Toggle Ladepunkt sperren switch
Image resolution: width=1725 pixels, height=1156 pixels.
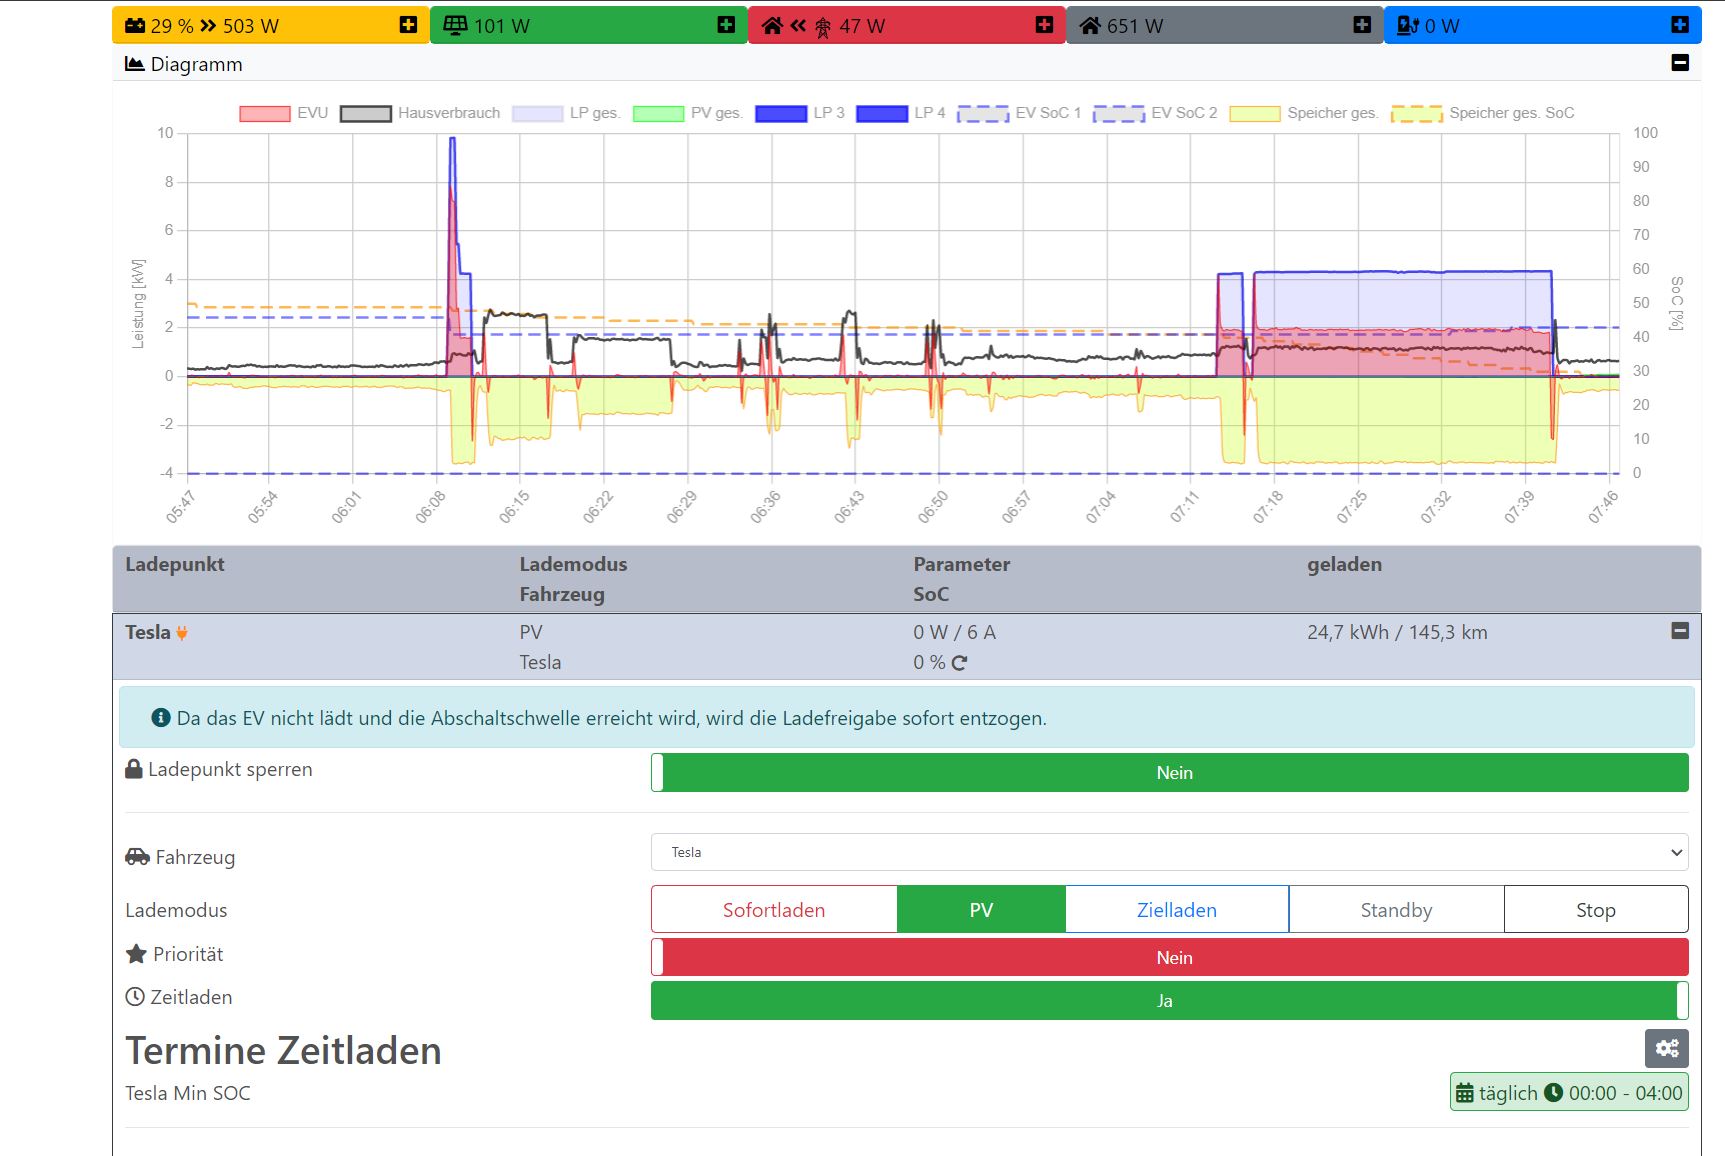[1169, 773]
